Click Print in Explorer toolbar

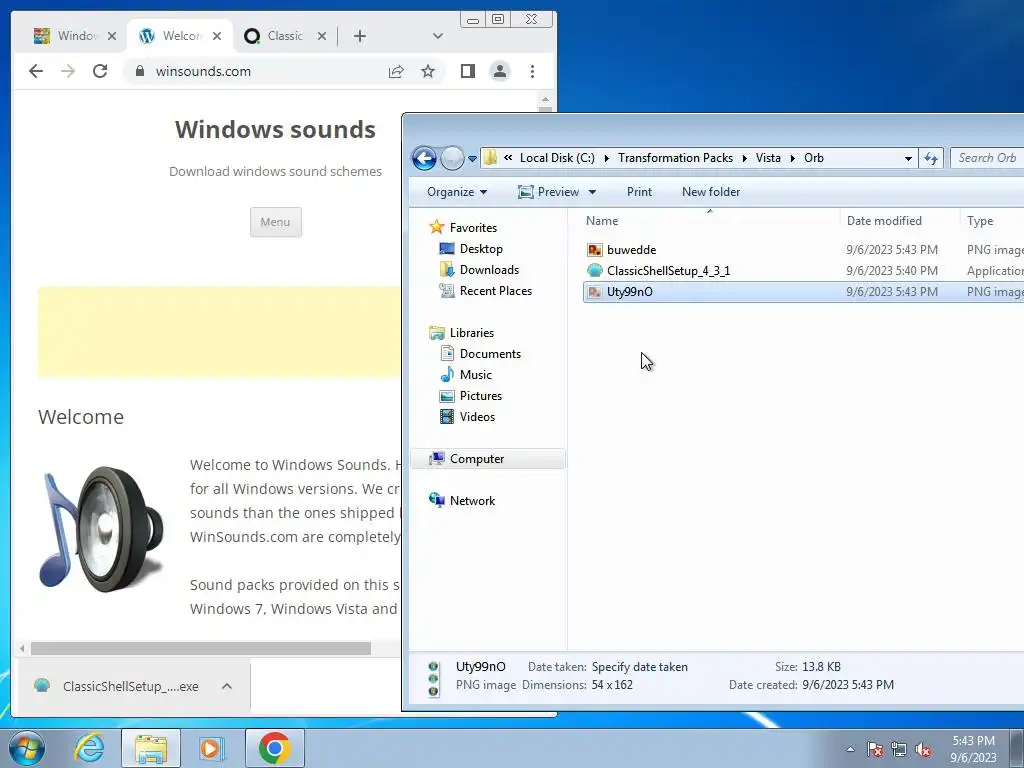click(x=639, y=192)
